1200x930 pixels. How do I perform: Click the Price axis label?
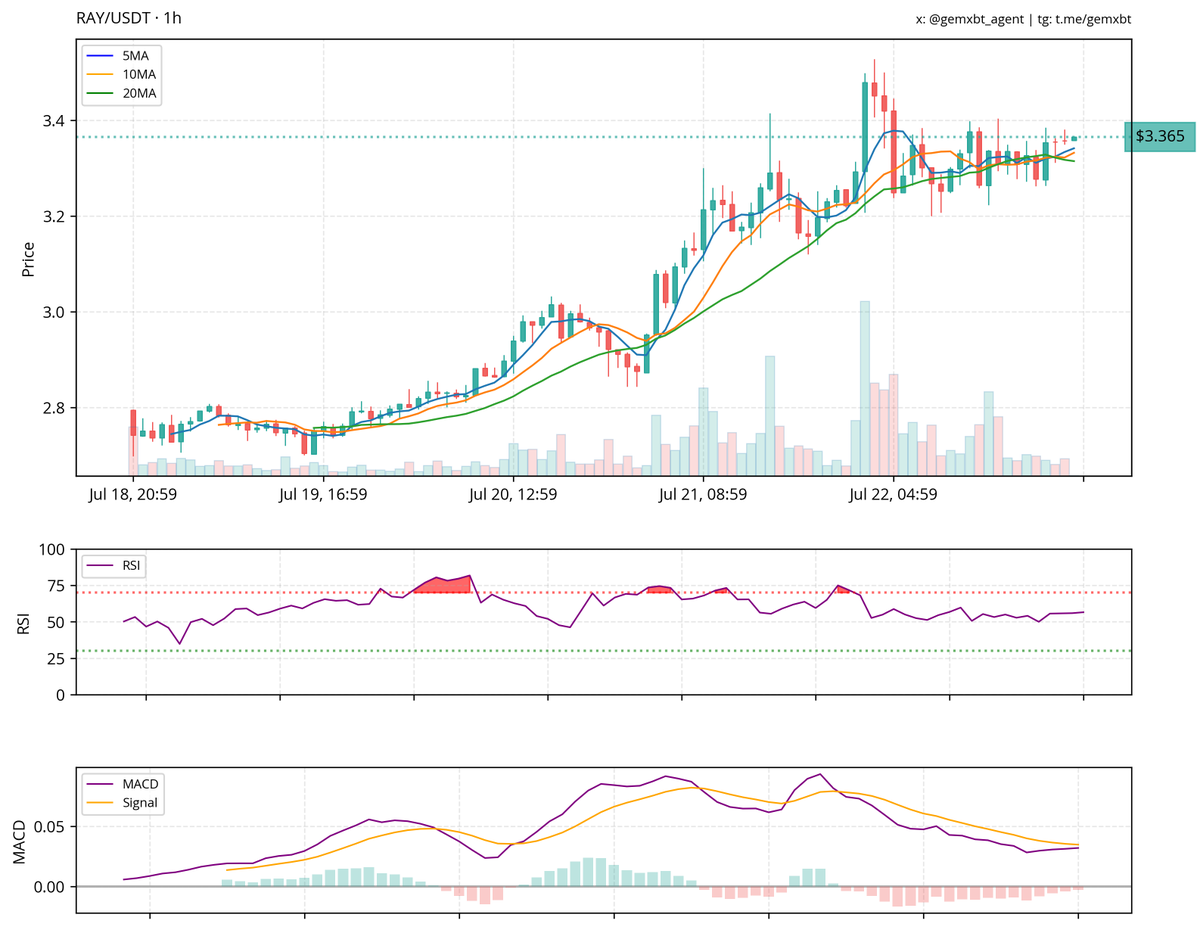pos(27,259)
